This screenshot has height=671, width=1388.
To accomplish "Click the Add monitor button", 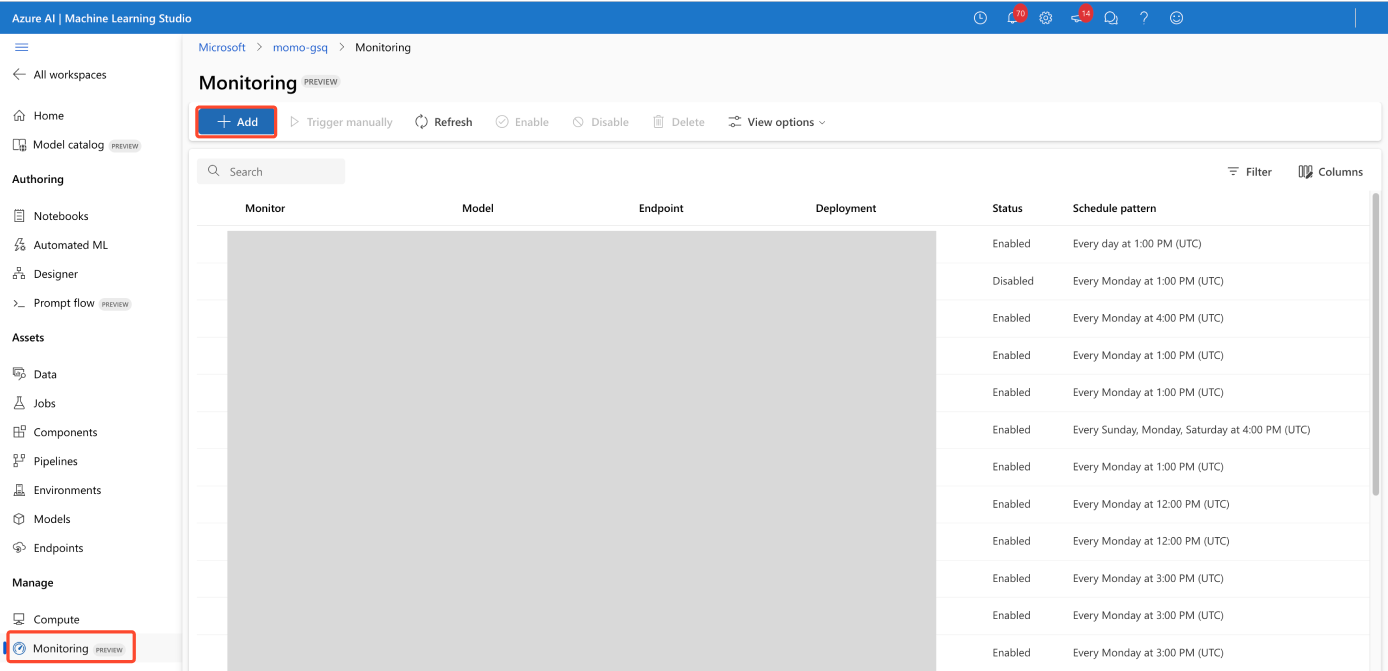I will (x=237, y=122).
